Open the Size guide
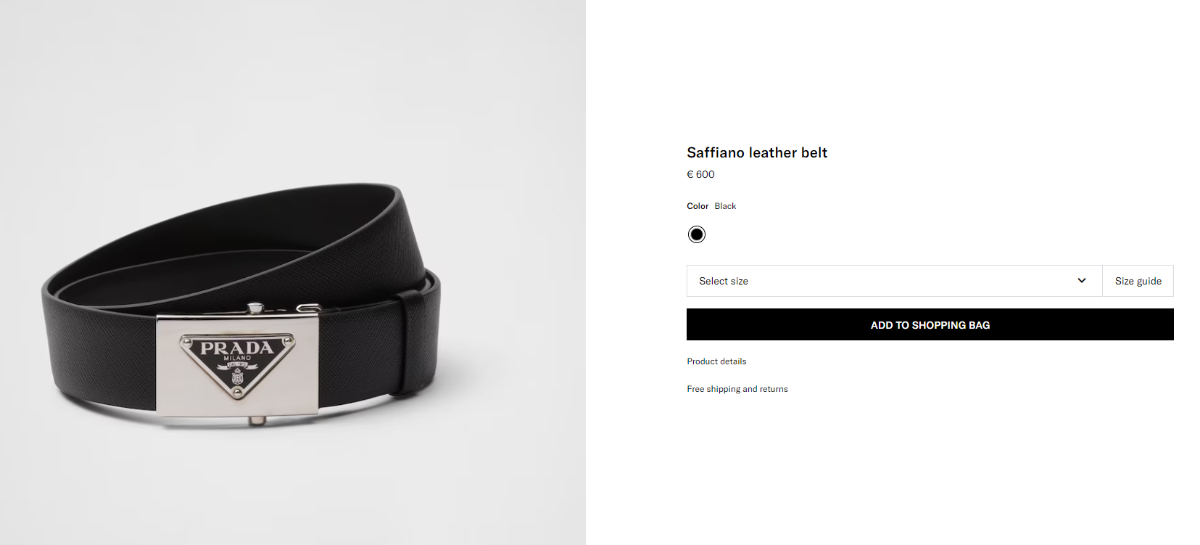The height and width of the screenshot is (545, 1200). point(1138,281)
